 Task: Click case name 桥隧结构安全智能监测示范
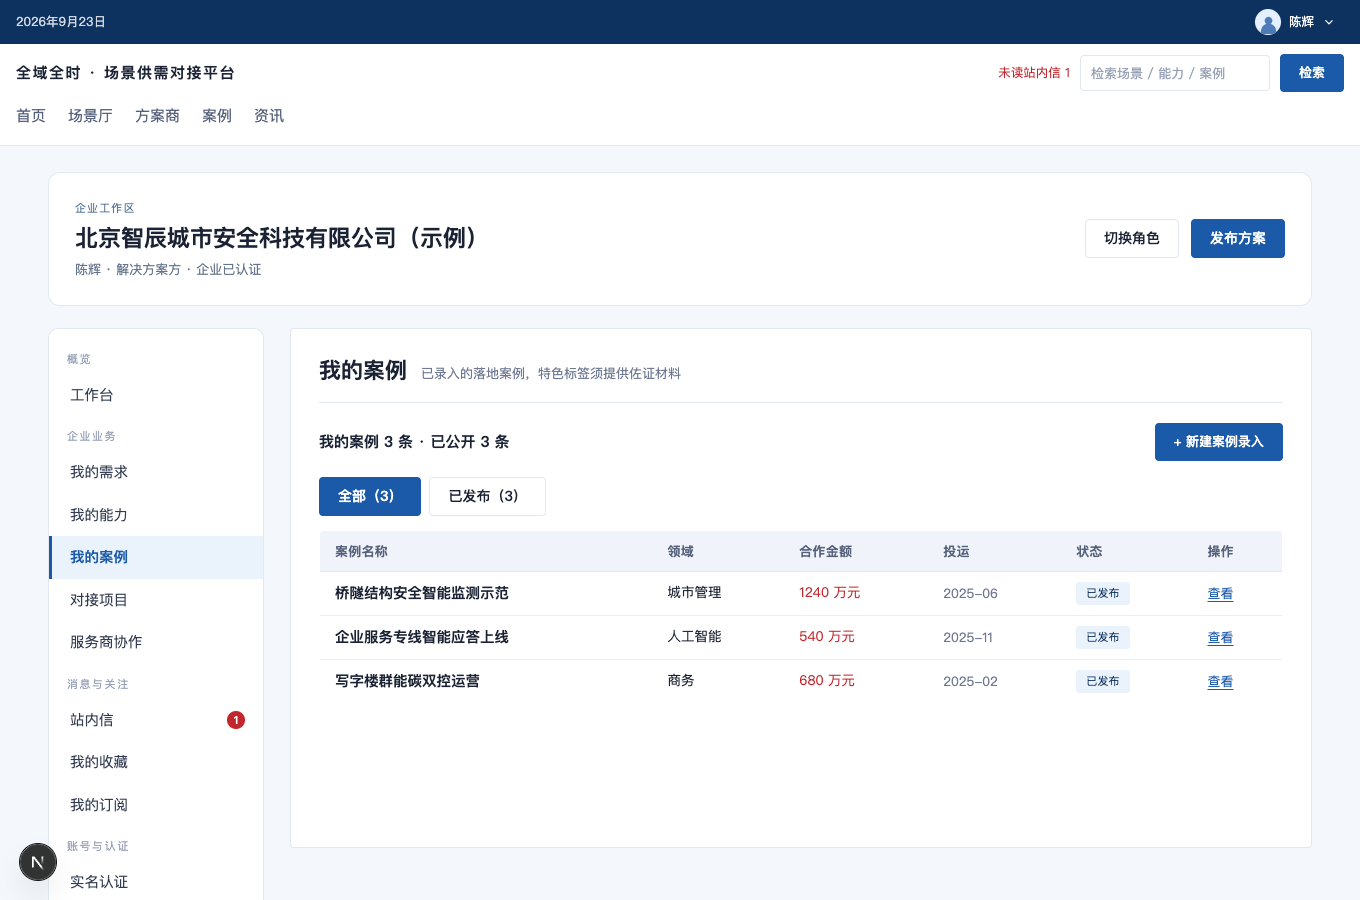pyautogui.click(x=422, y=593)
